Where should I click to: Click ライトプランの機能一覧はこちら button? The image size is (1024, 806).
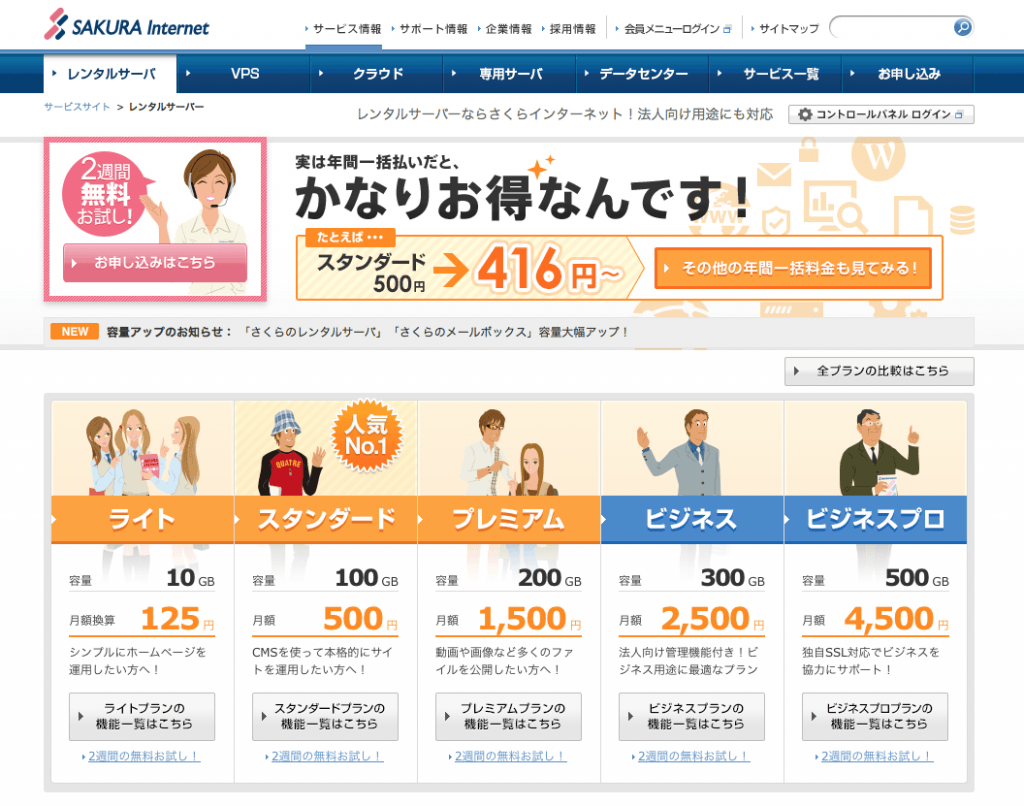pyautogui.click(x=142, y=717)
